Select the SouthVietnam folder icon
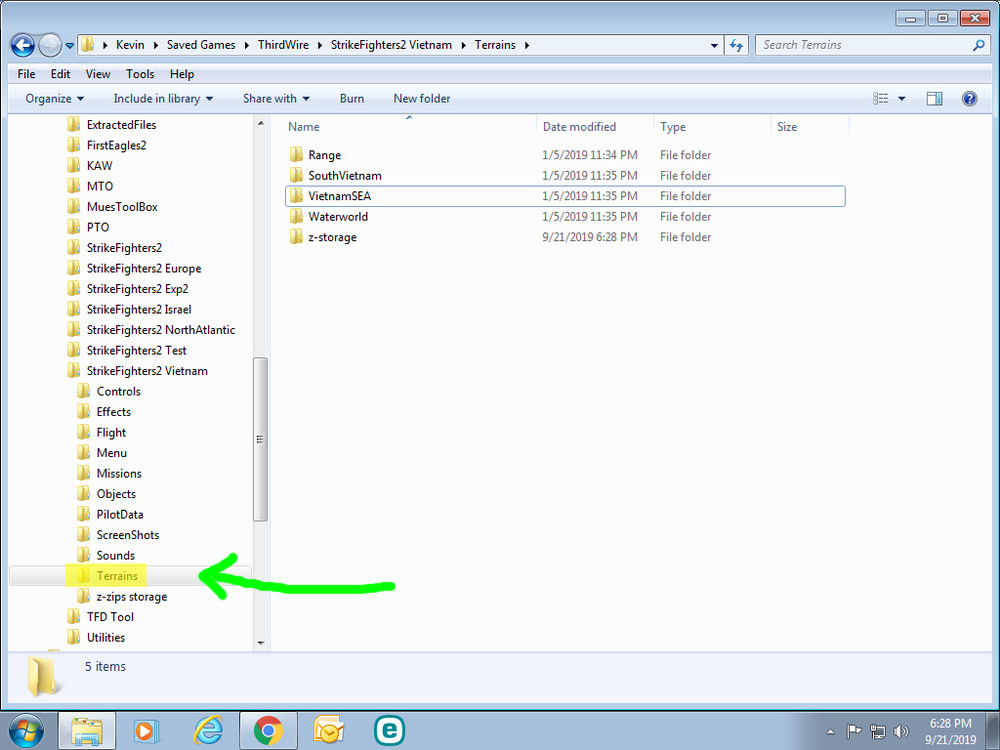The width and height of the screenshot is (1000, 750). click(296, 175)
